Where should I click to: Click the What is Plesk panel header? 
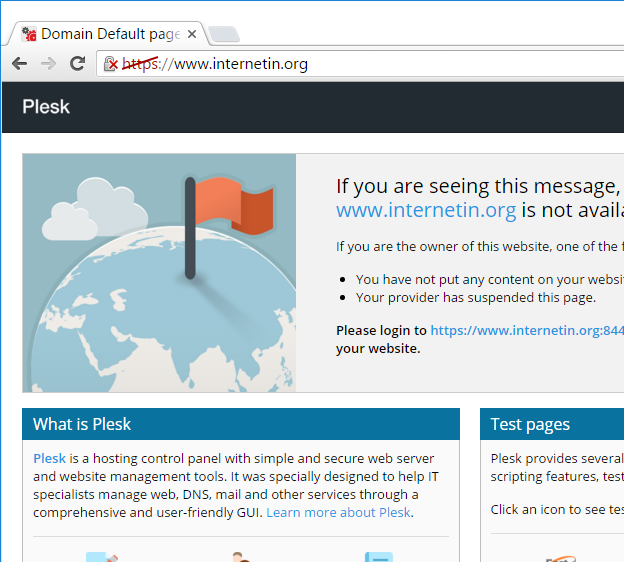click(240, 424)
